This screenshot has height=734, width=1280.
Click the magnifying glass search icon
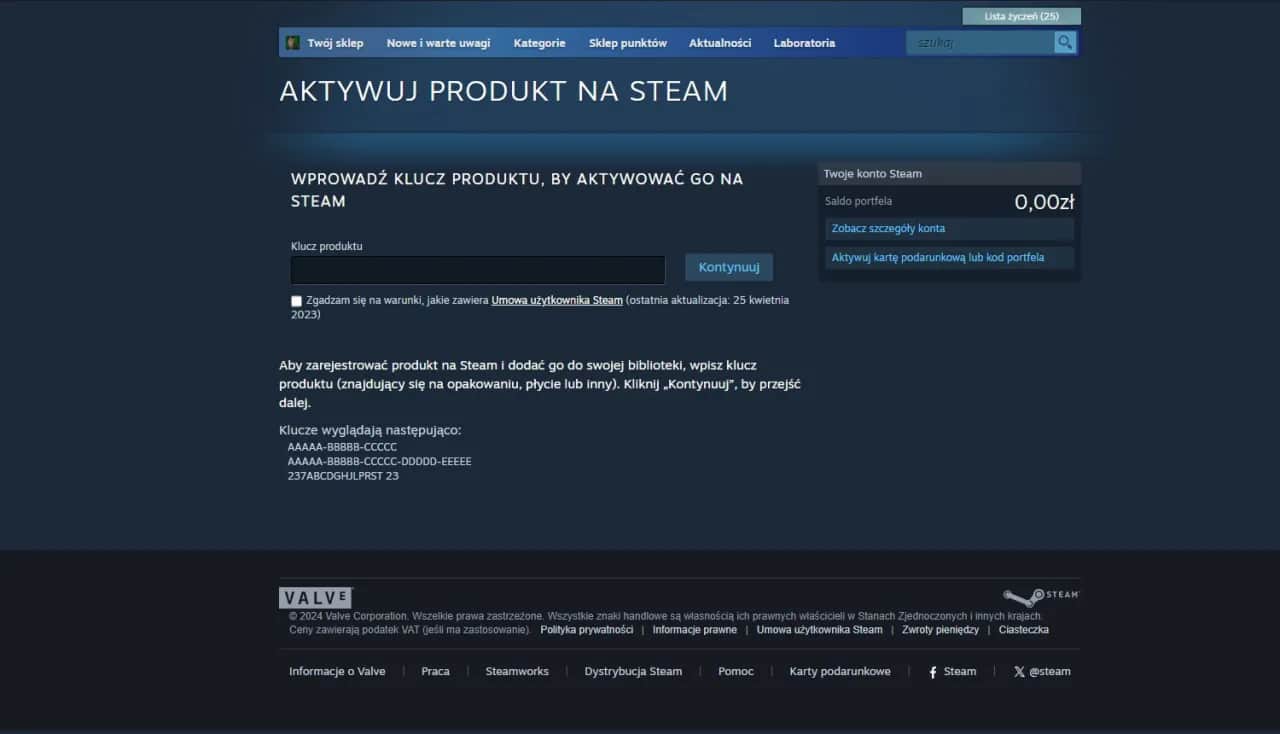[1064, 42]
